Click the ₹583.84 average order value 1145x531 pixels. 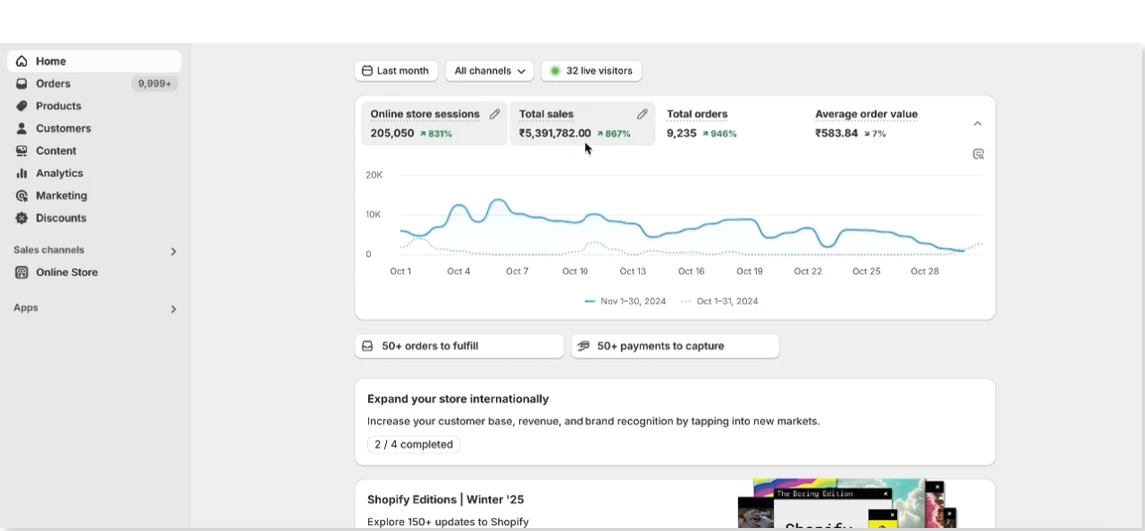point(837,134)
